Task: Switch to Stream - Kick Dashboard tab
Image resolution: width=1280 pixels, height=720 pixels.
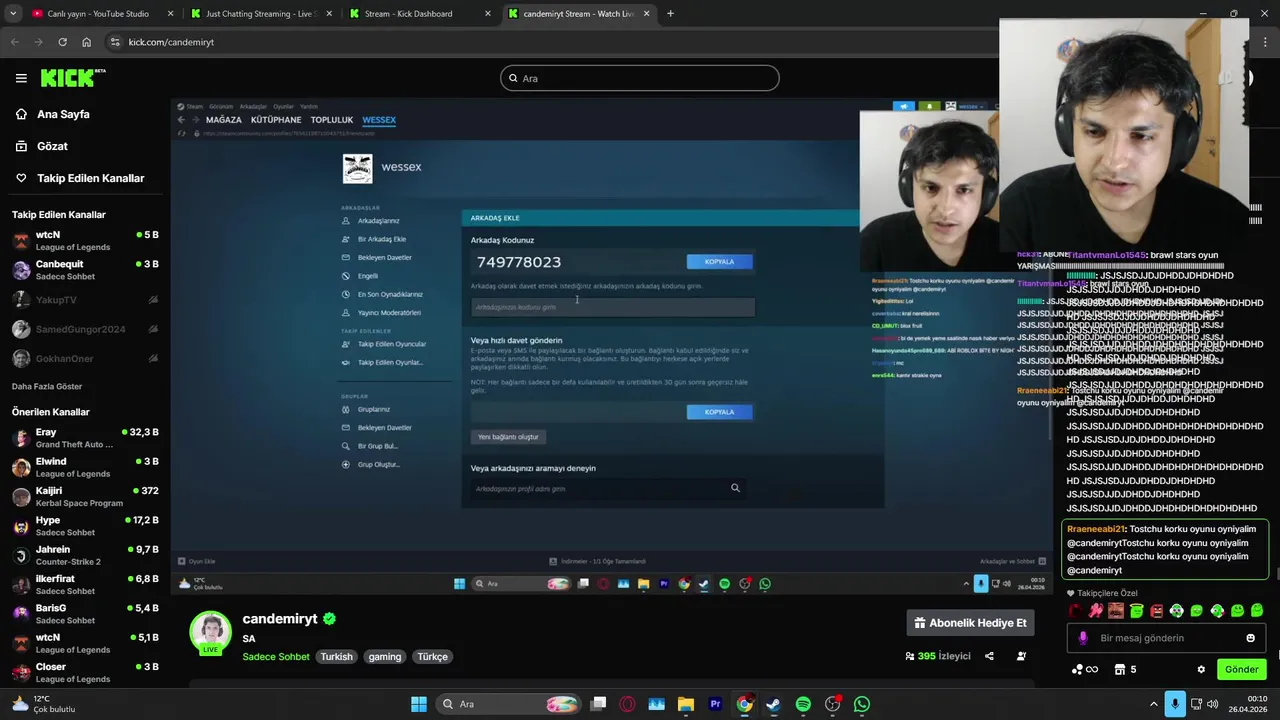Action: coord(420,14)
